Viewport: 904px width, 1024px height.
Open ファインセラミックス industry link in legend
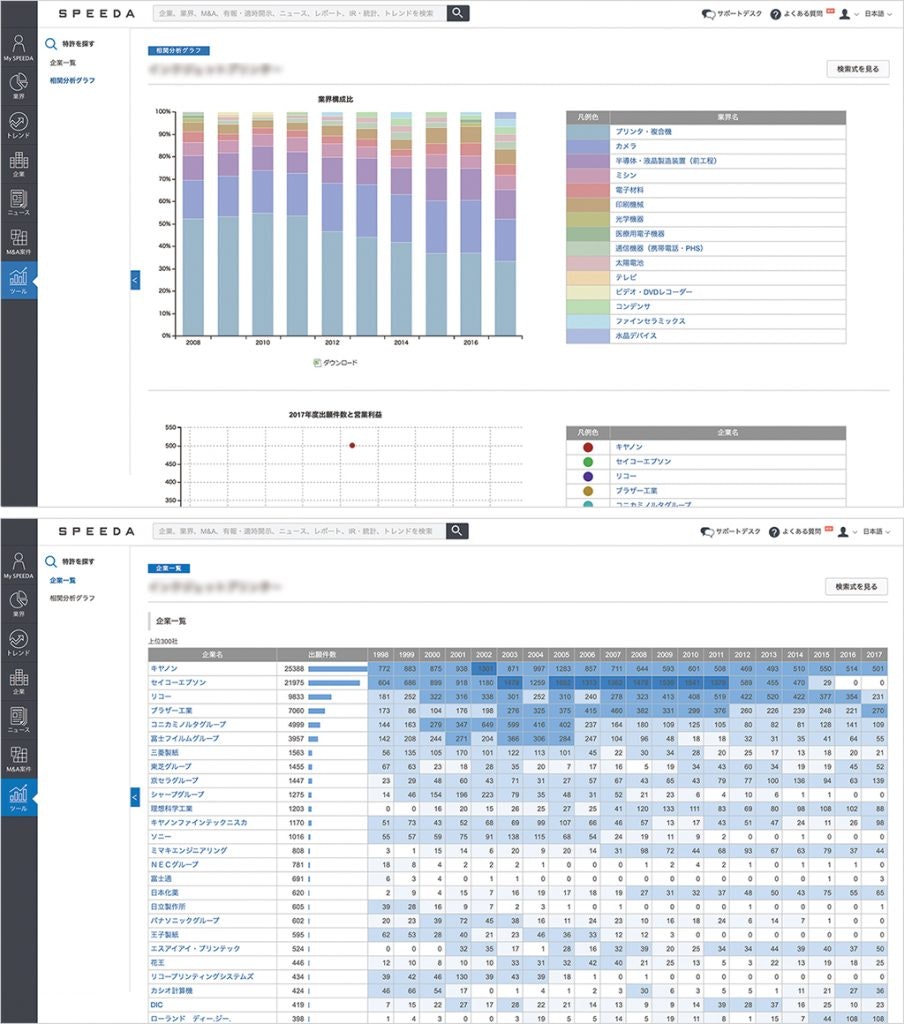click(651, 321)
